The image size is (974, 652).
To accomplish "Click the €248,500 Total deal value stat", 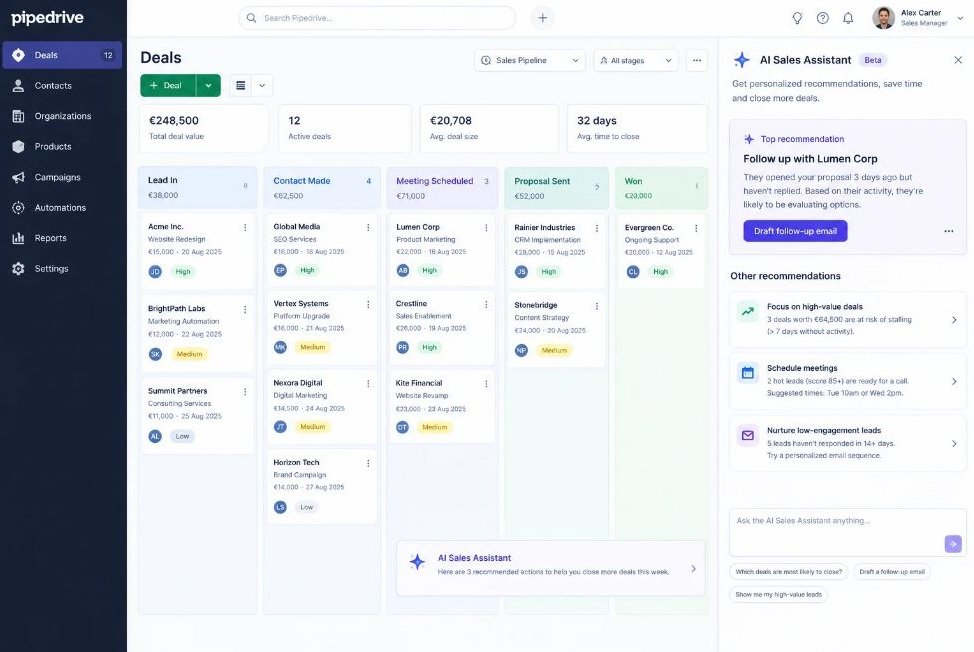I will [x=204, y=128].
